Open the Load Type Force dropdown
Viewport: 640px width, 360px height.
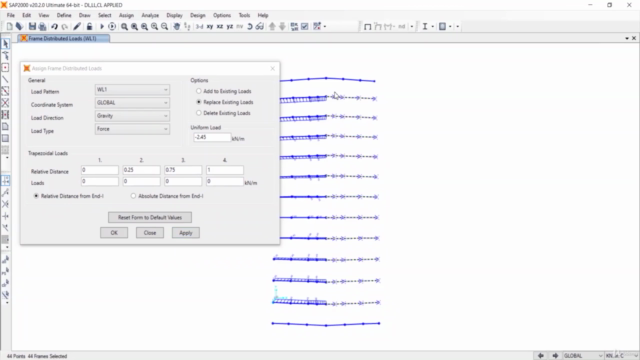(132, 129)
